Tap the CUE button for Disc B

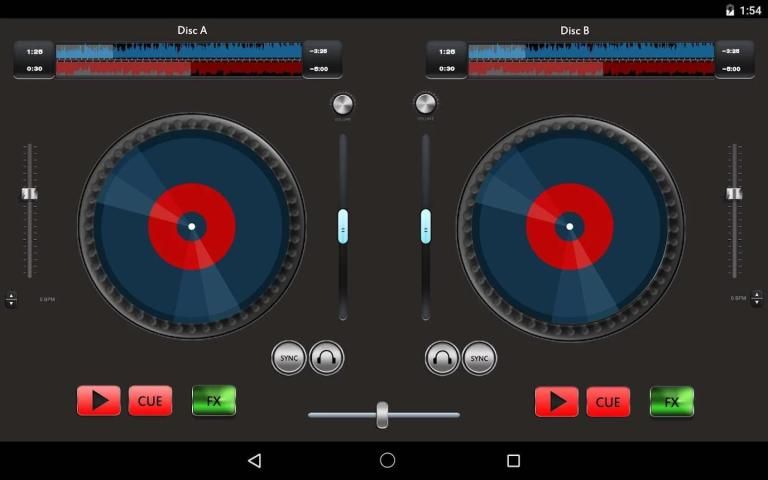tap(608, 401)
